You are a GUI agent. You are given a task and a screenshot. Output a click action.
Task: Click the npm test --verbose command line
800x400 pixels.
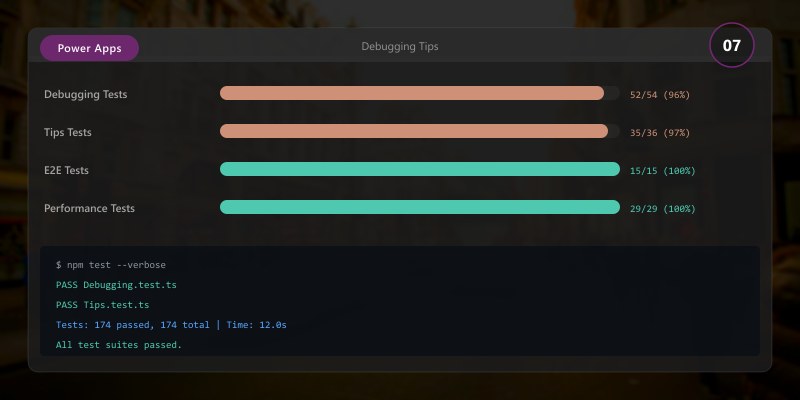tap(111, 265)
